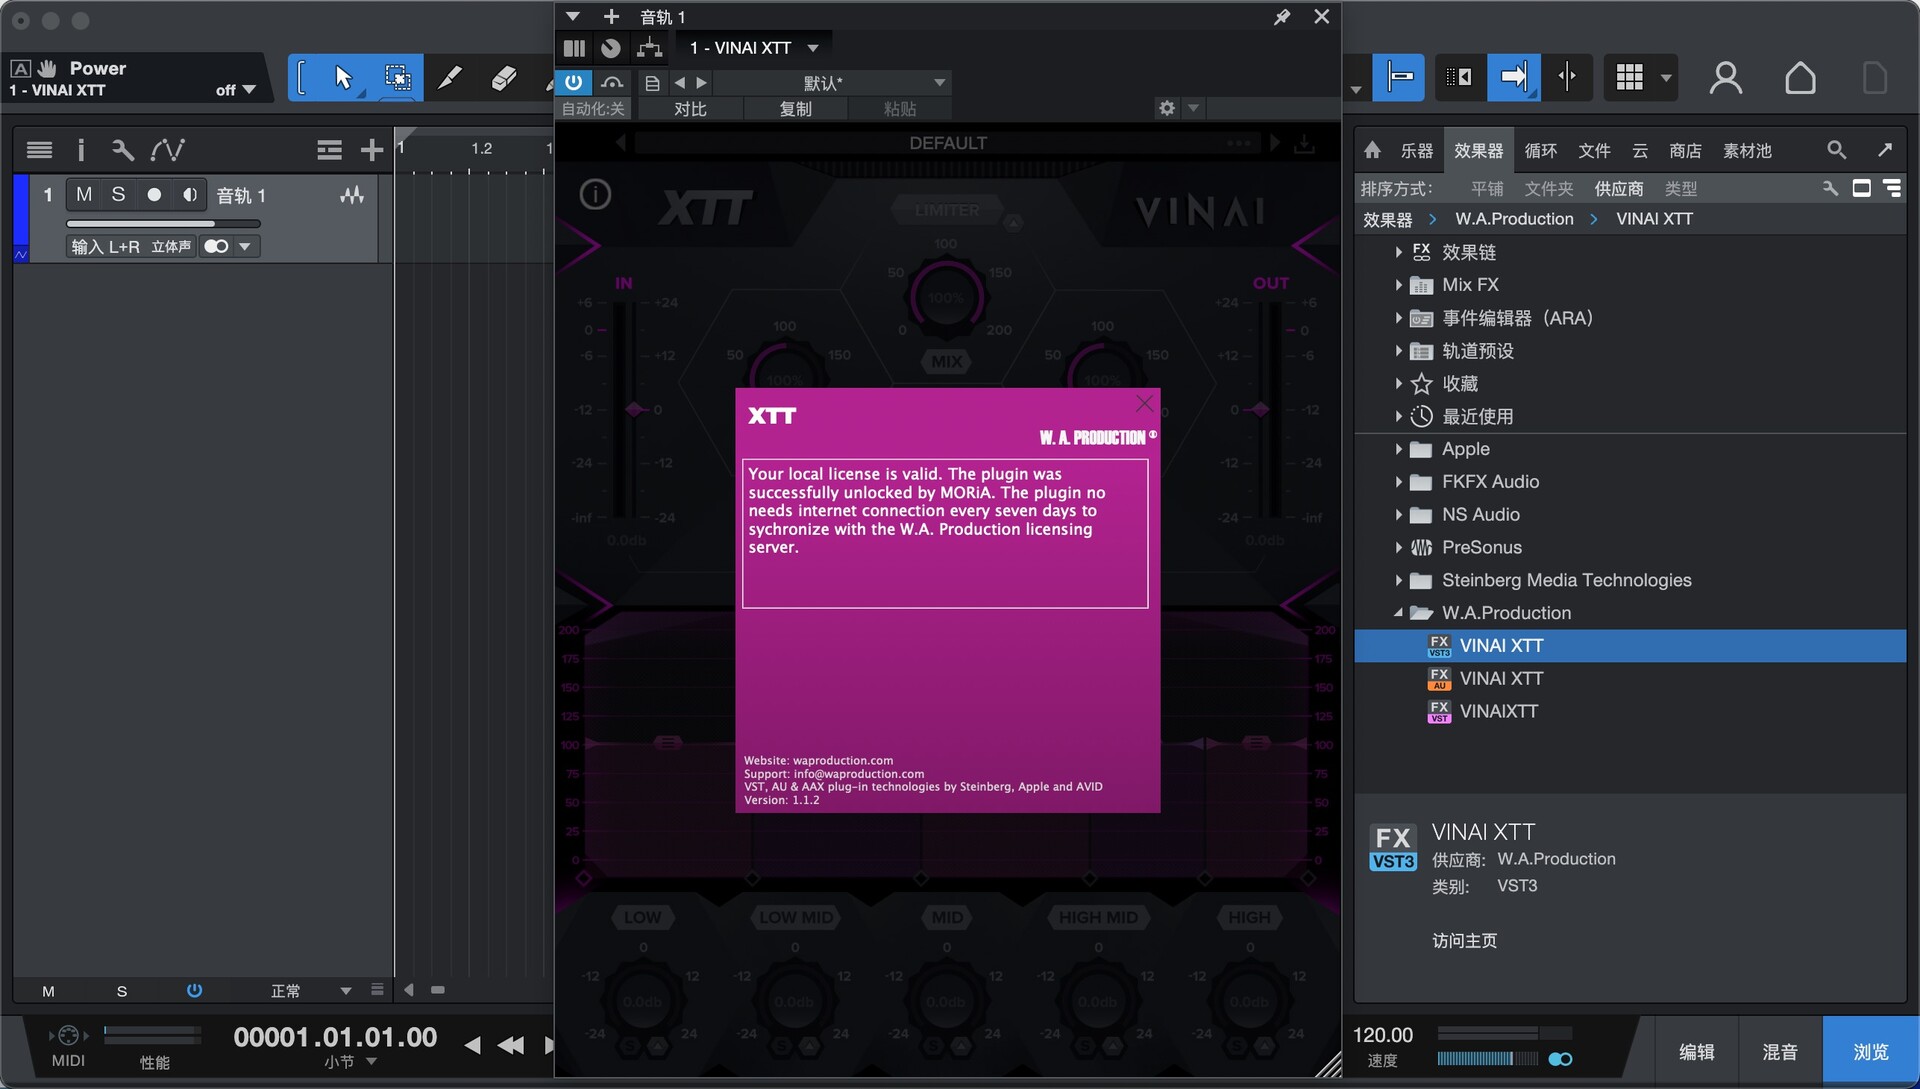The width and height of the screenshot is (1920, 1089).
Task: Switch to the 乐器 browser tab
Action: 1416,151
